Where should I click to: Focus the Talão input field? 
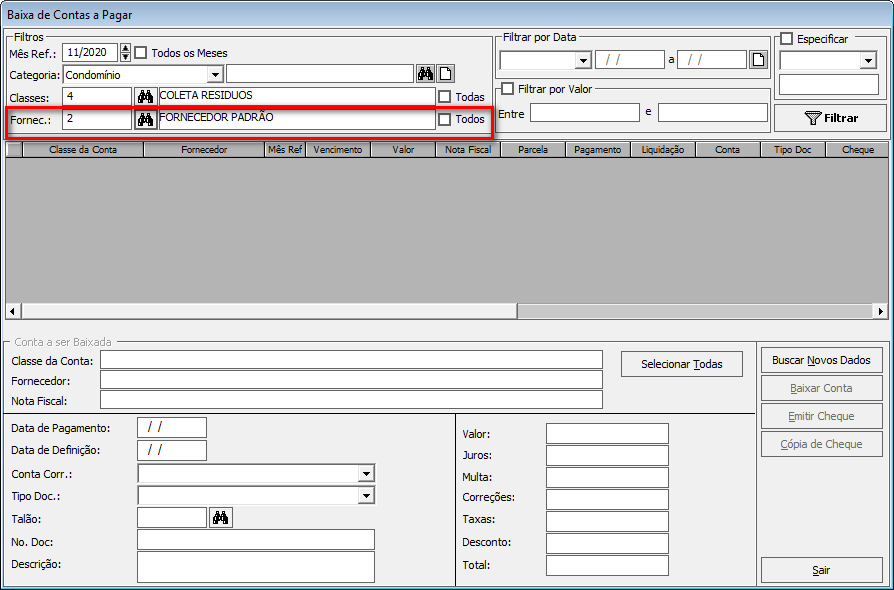click(172, 518)
